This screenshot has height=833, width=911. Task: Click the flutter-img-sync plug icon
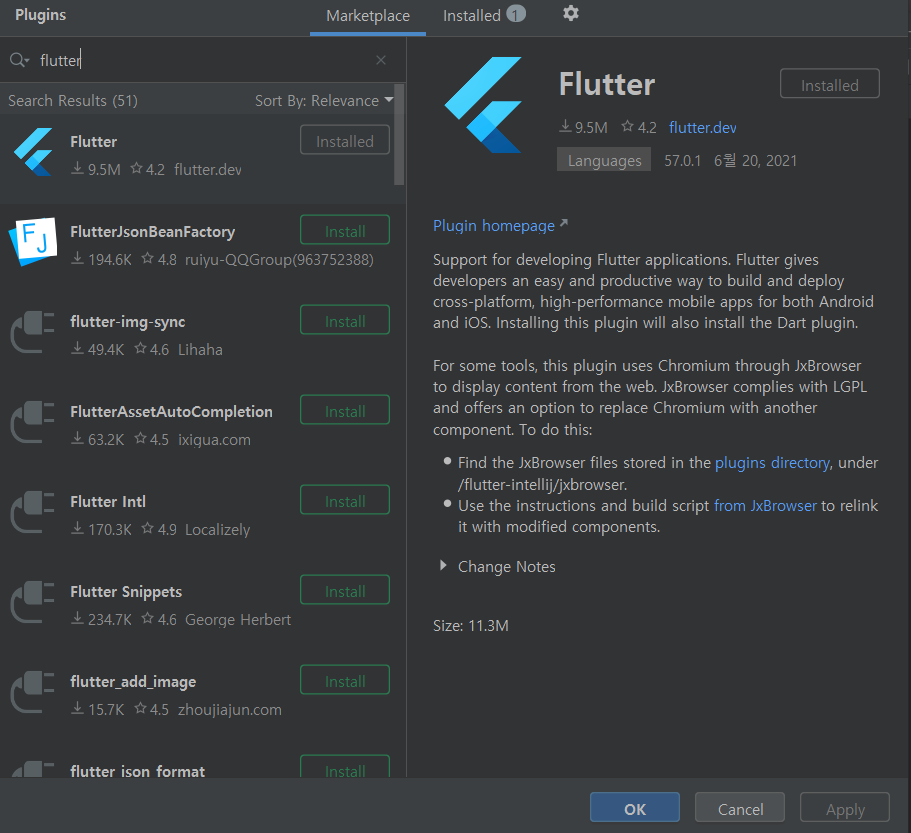[x=33, y=332]
